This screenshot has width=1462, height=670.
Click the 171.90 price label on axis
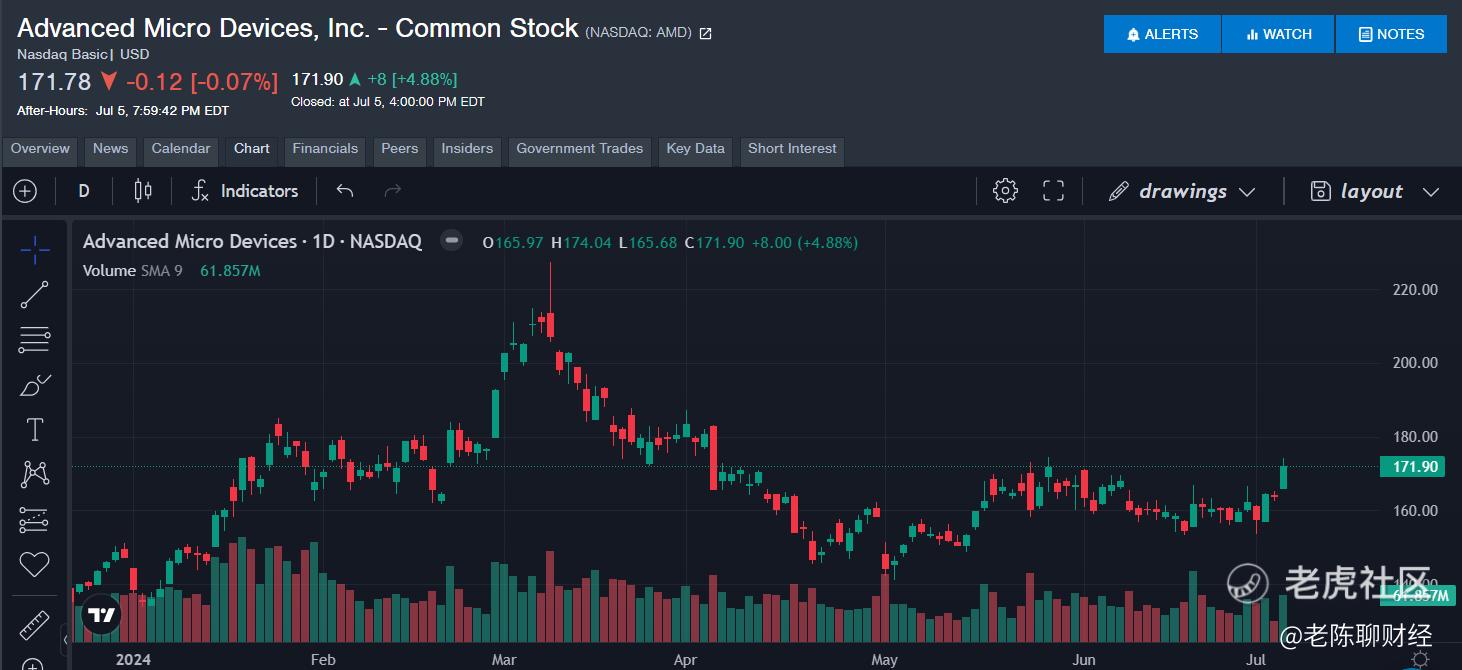click(x=1410, y=467)
